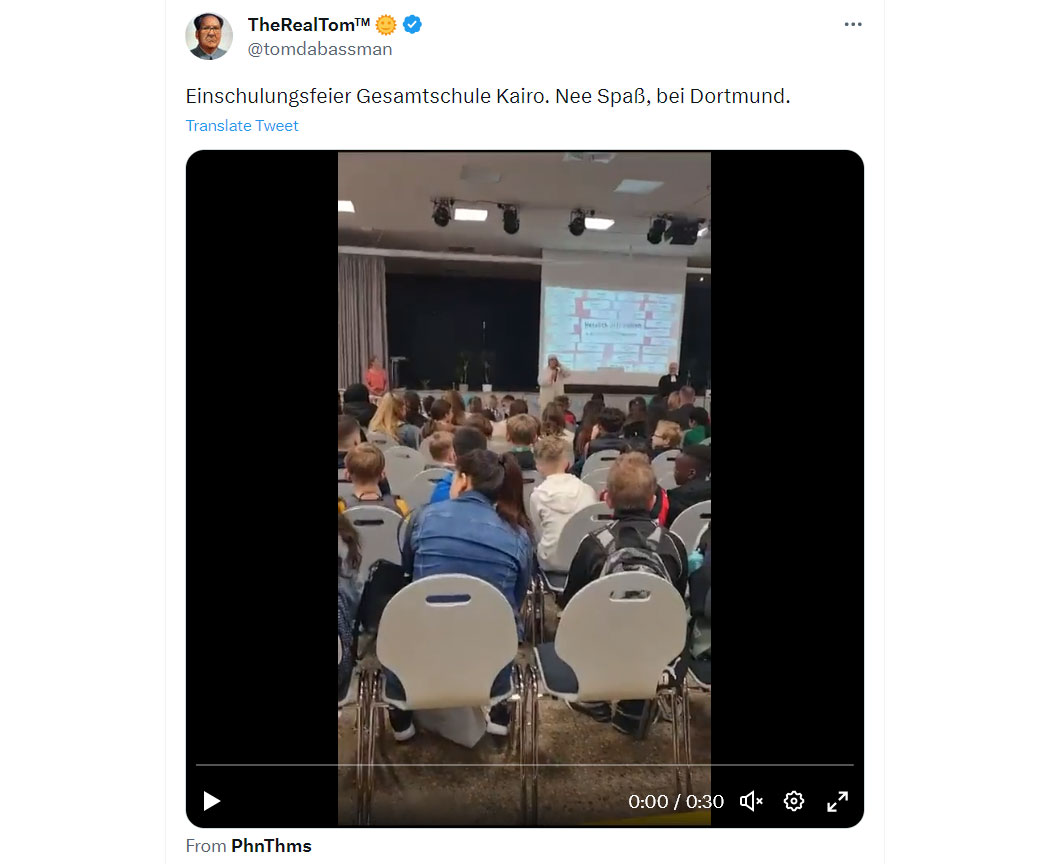This screenshot has width=1050, height=864.
Task: Click the left black letterbox area of video
Action: pyautogui.click(x=262, y=455)
